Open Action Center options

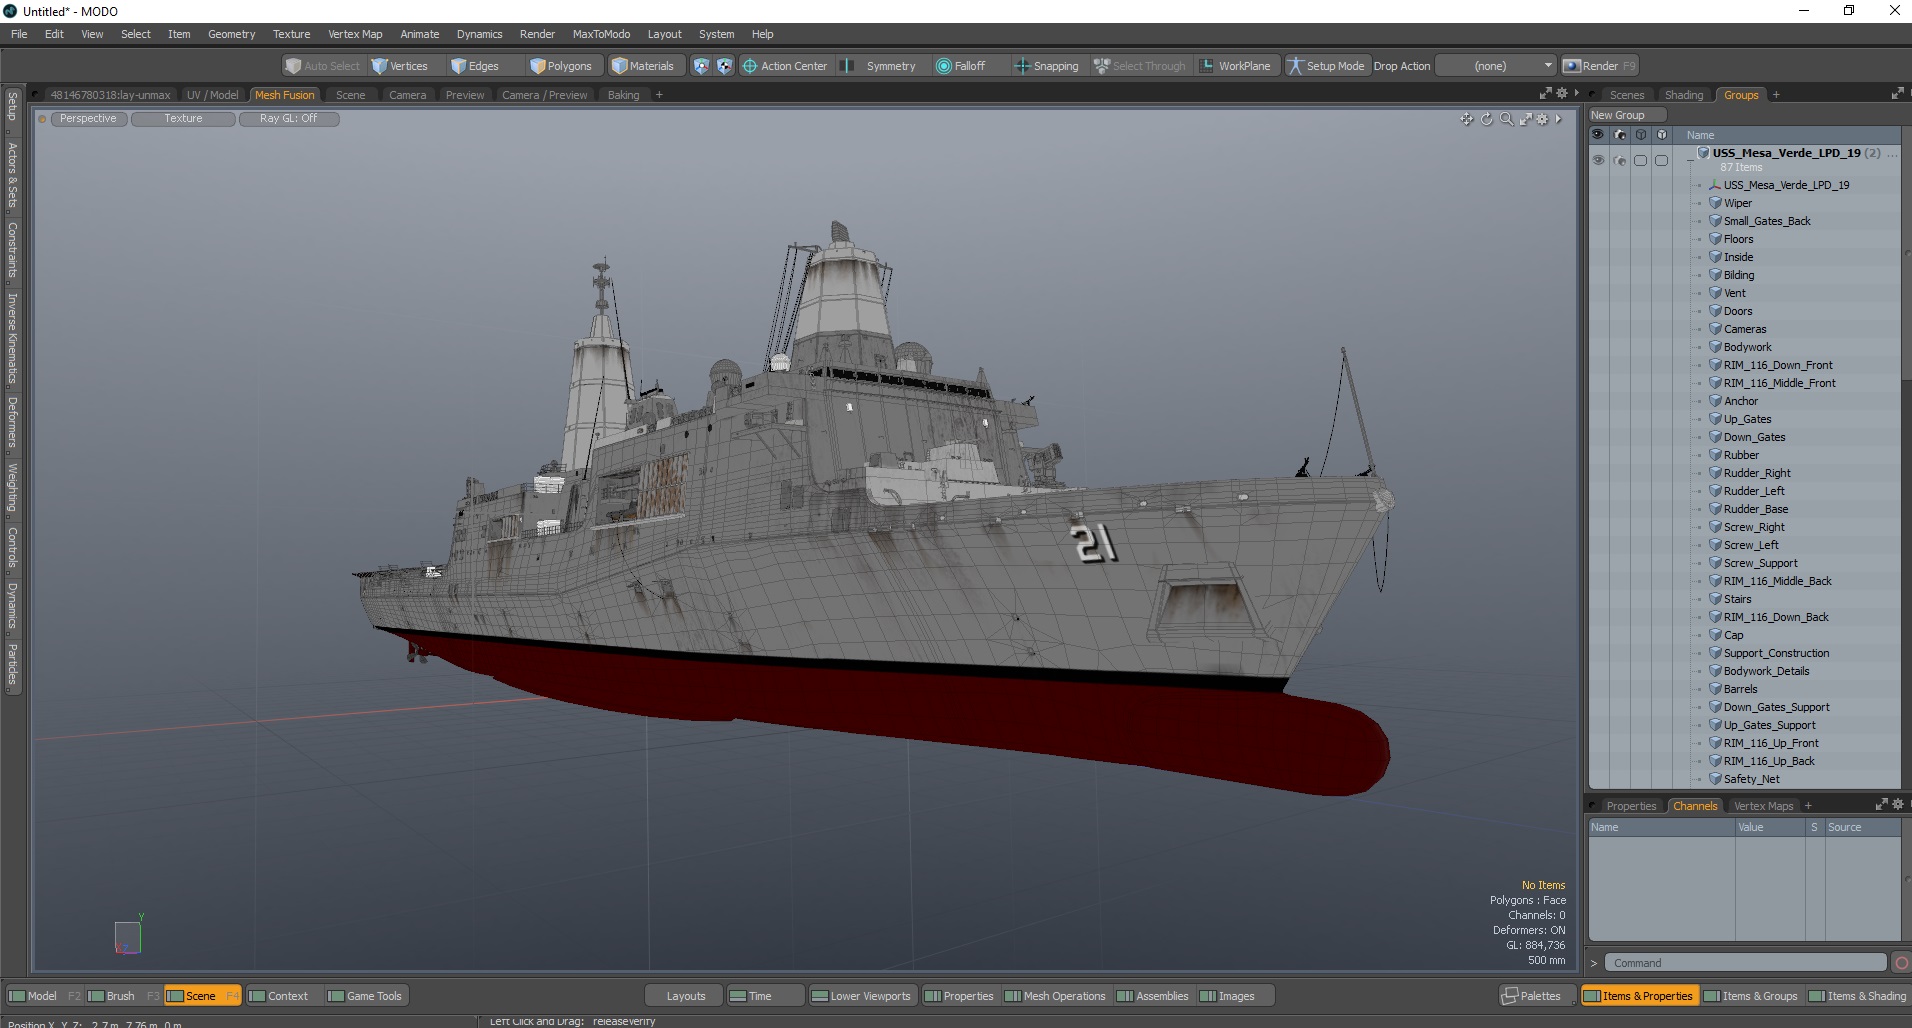[x=785, y=66]
